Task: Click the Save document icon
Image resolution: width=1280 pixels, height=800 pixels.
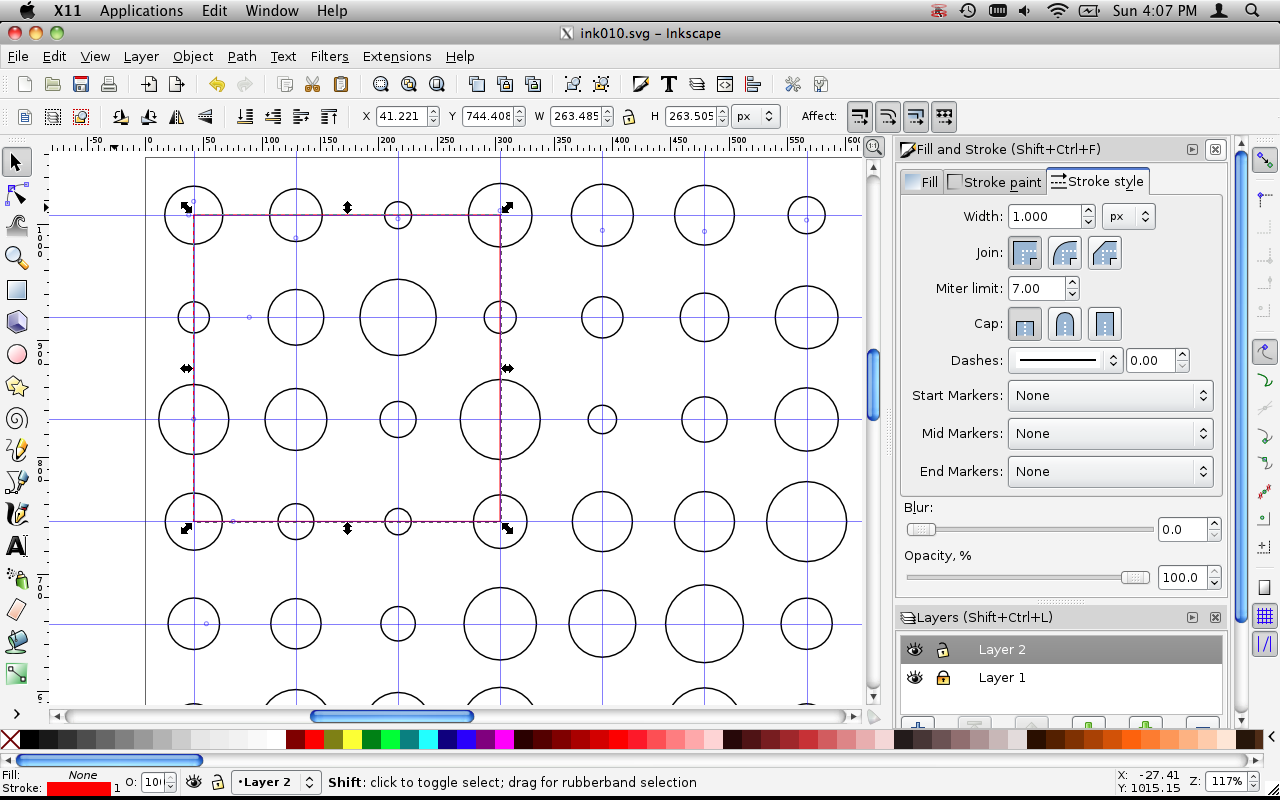Action: 81,84
